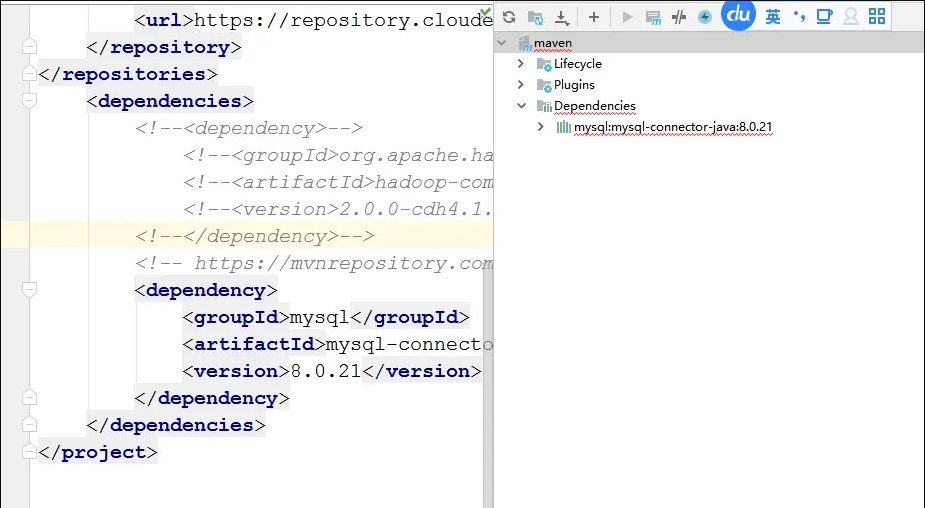Fold the dependencies block in gutter

29,101
